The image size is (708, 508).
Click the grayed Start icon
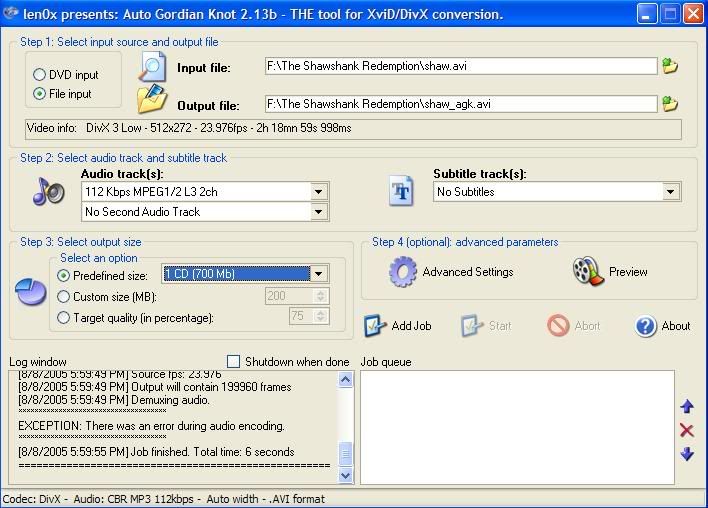pyautogui.click(x=472, y=326)
